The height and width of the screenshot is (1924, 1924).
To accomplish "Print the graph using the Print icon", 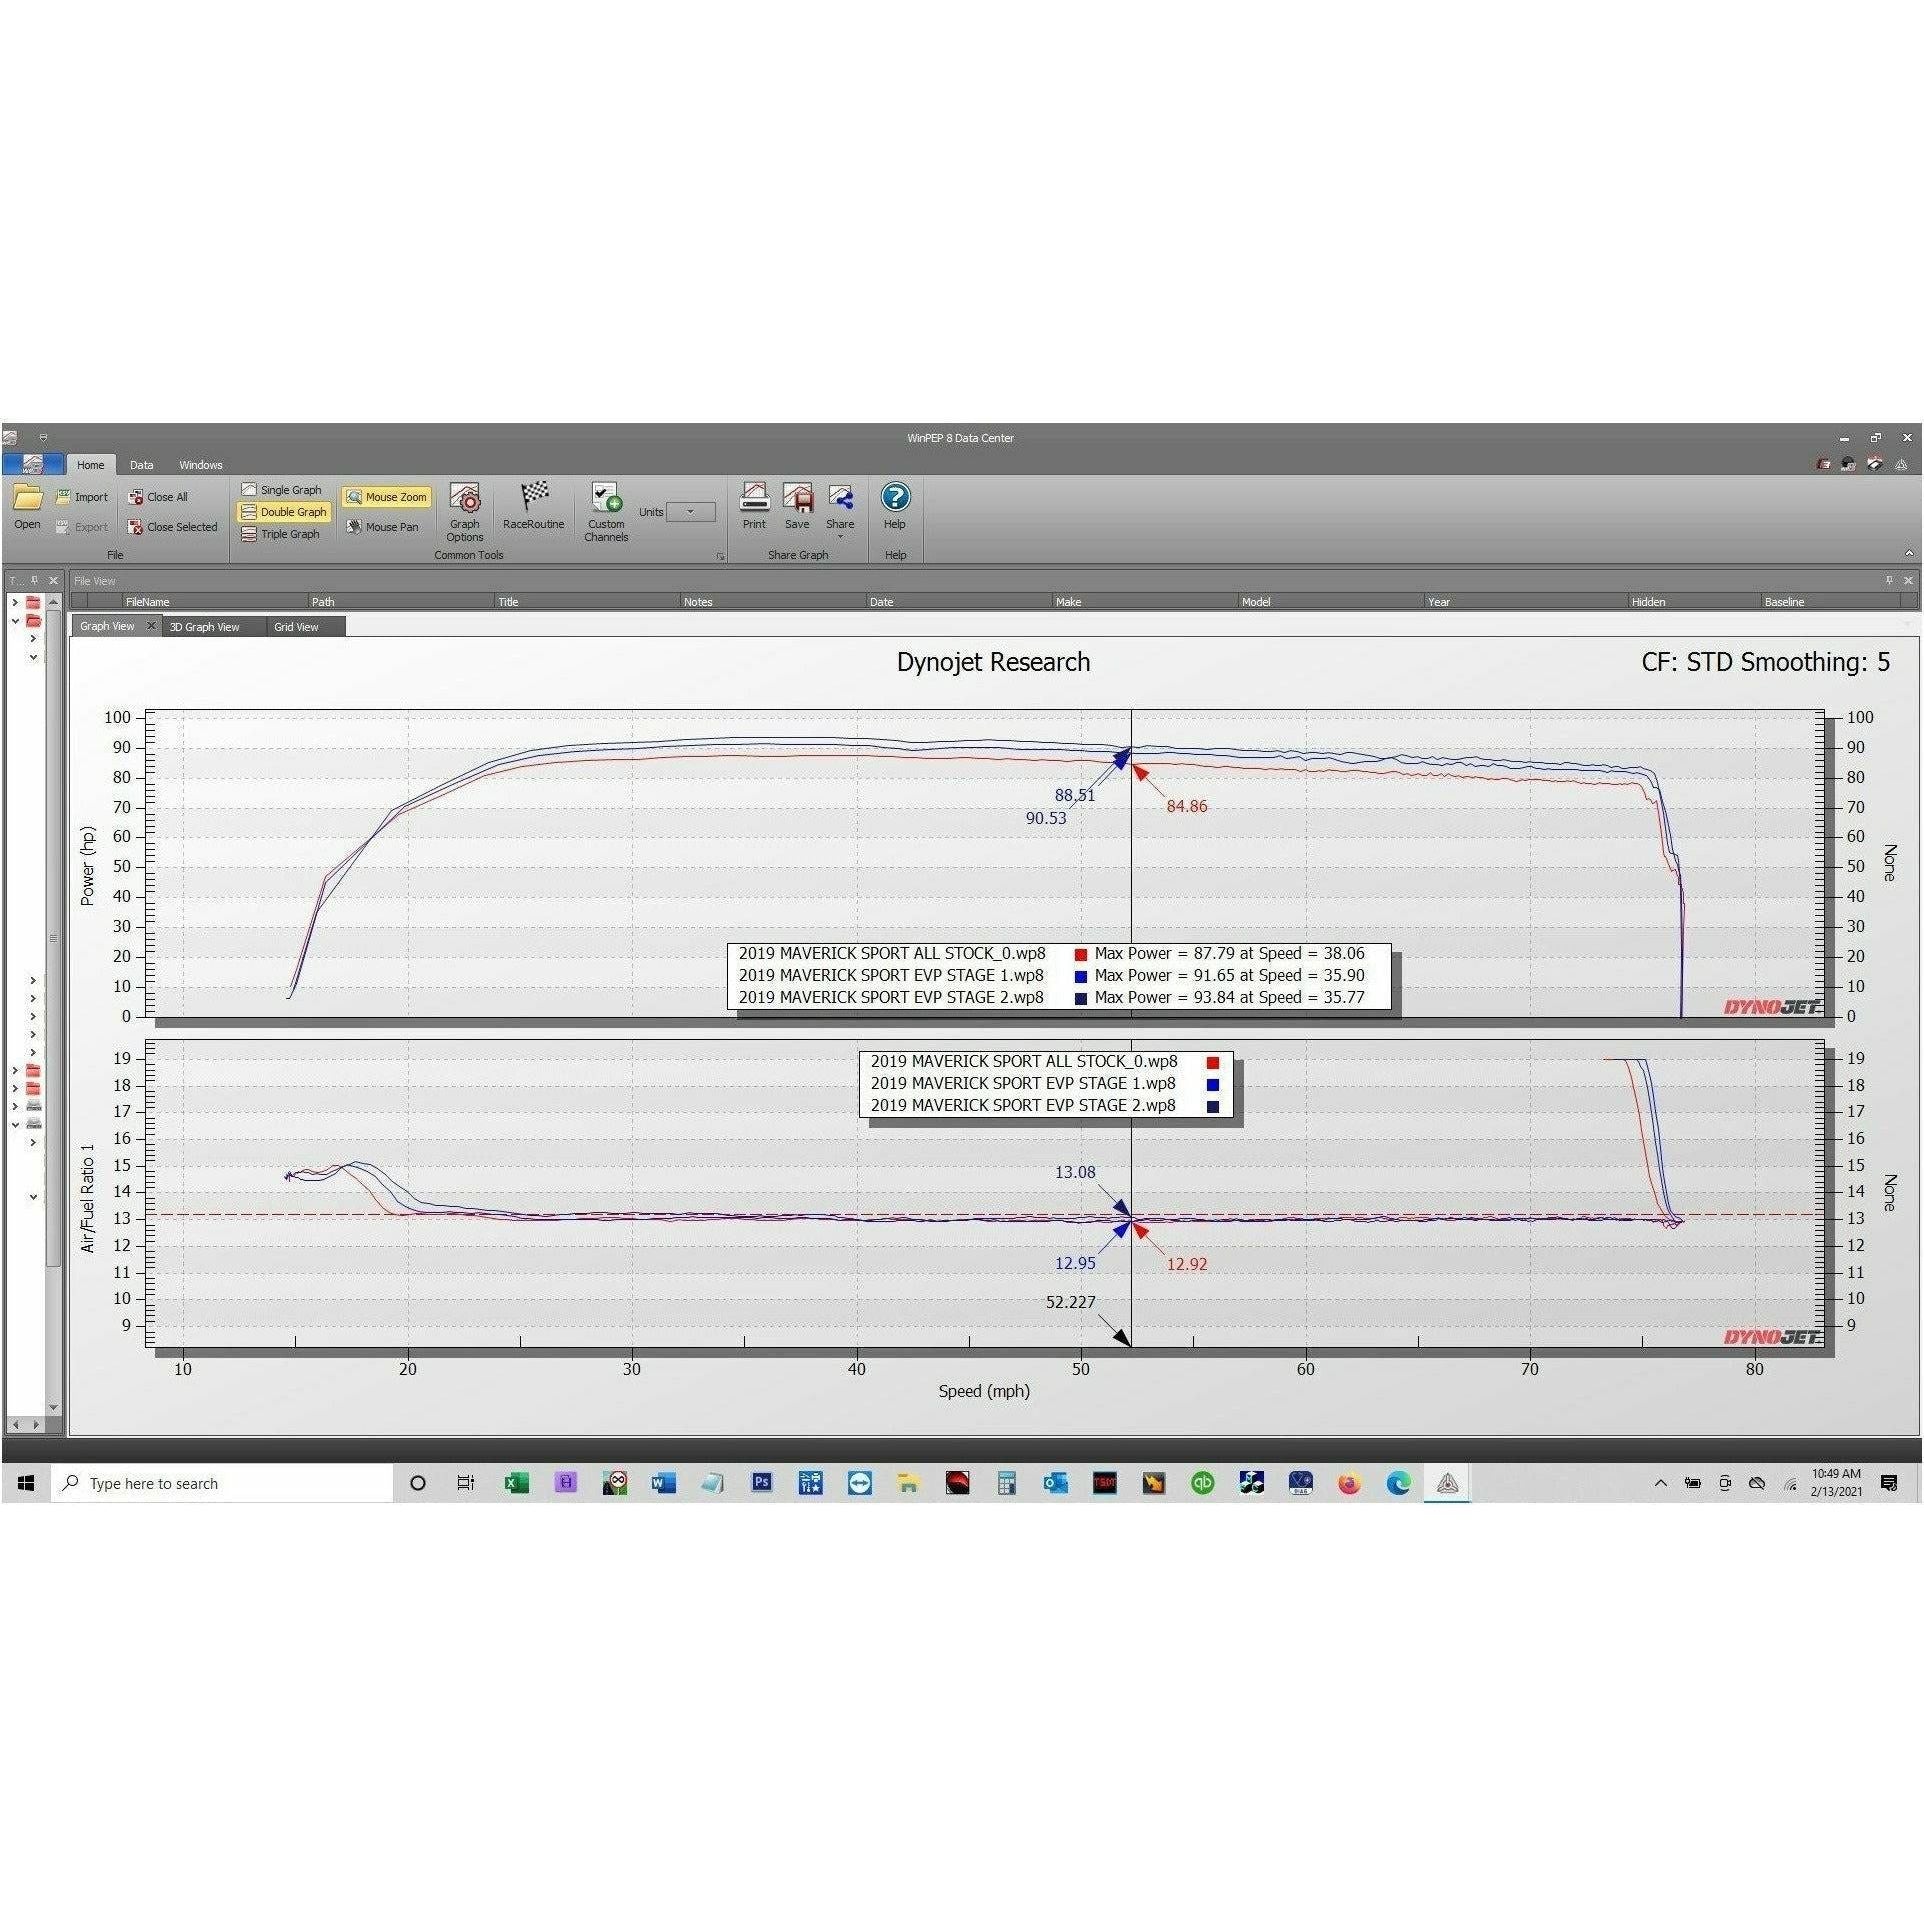I will coord(754,497).
